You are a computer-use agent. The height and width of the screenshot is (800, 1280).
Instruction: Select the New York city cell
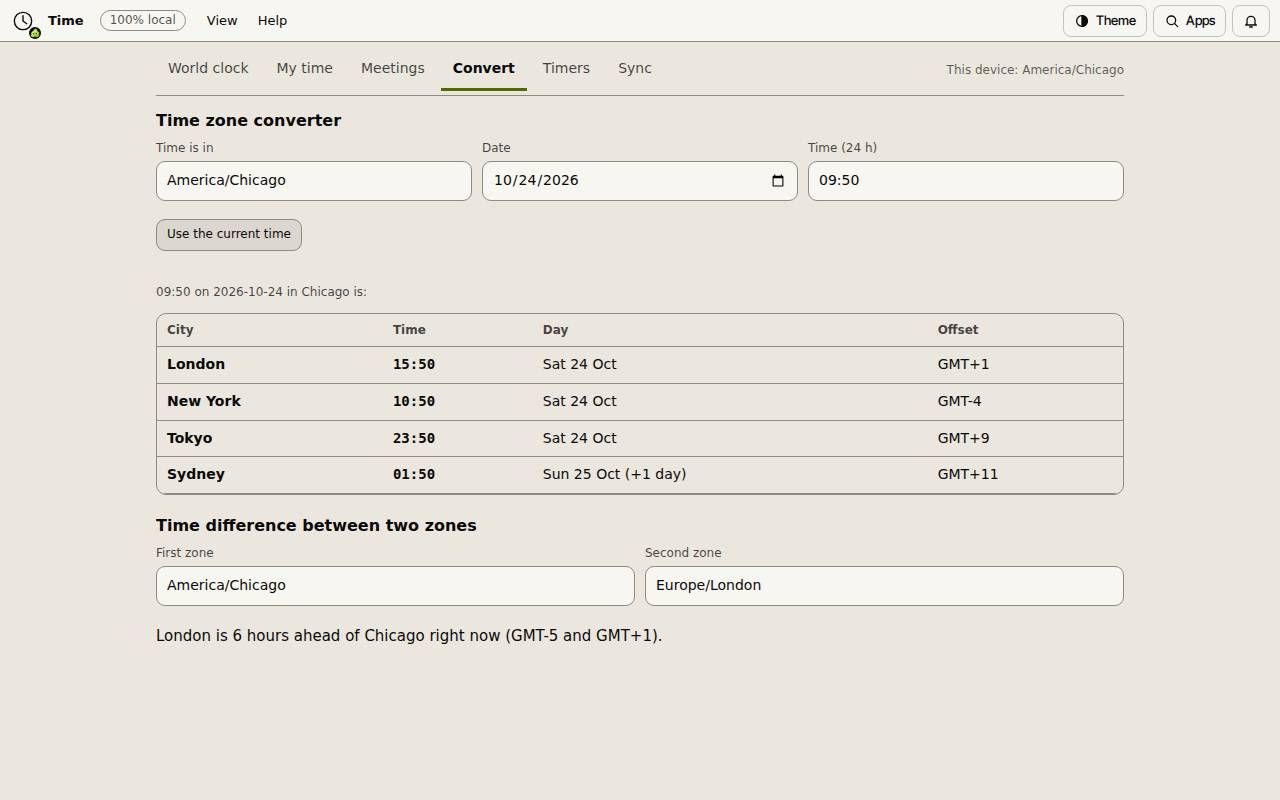204,401
